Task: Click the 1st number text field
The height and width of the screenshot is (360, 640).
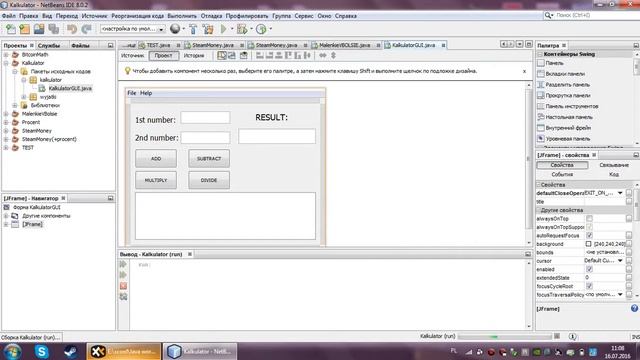Action: [x=205, y=118]
